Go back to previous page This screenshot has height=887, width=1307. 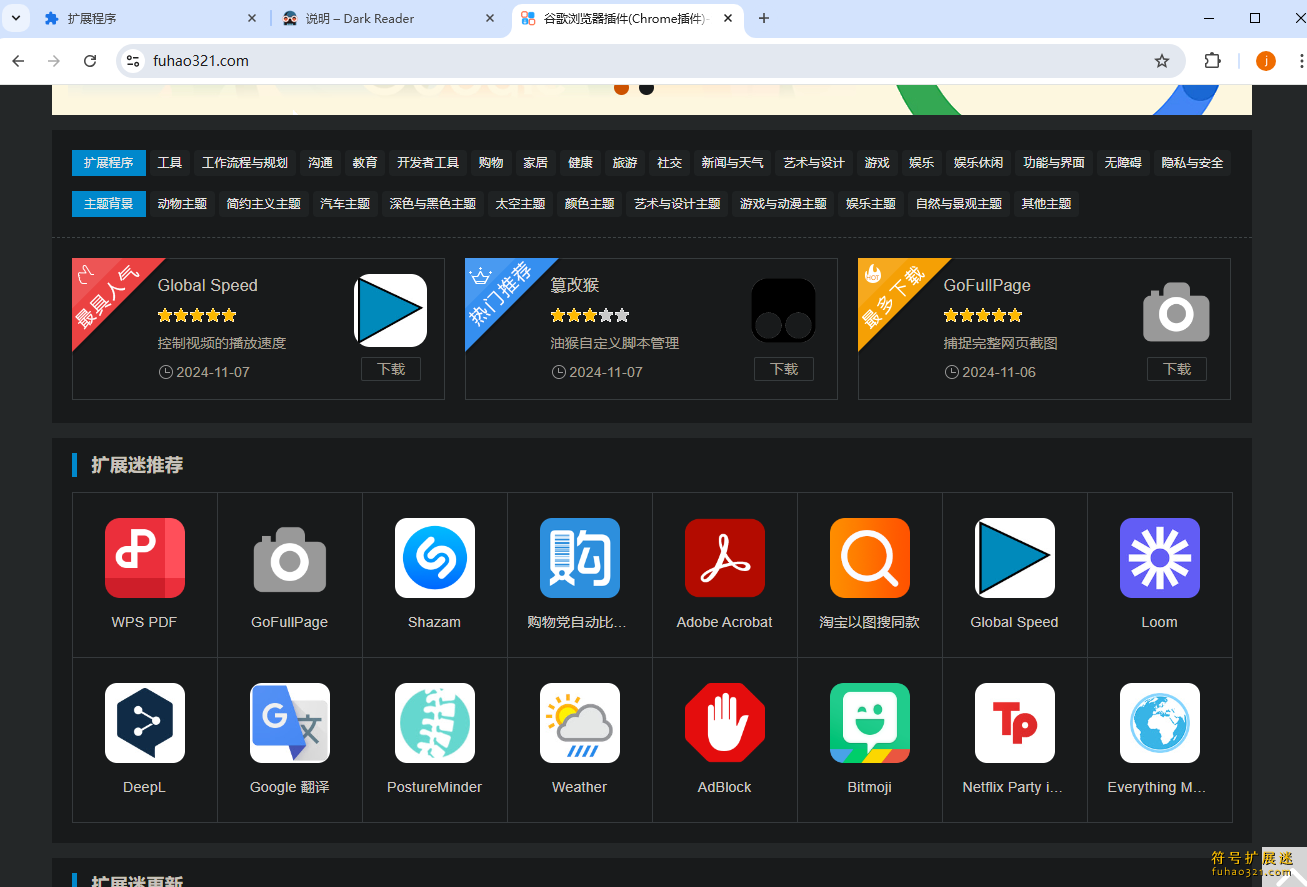pyautogui.click(x=18, y=61)
